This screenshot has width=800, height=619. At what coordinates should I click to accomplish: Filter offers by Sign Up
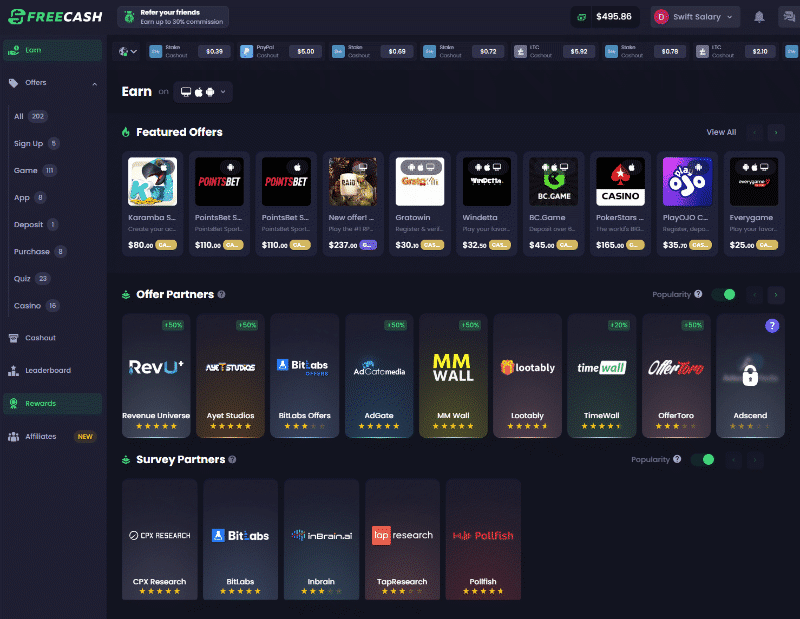tap(36, 143)
